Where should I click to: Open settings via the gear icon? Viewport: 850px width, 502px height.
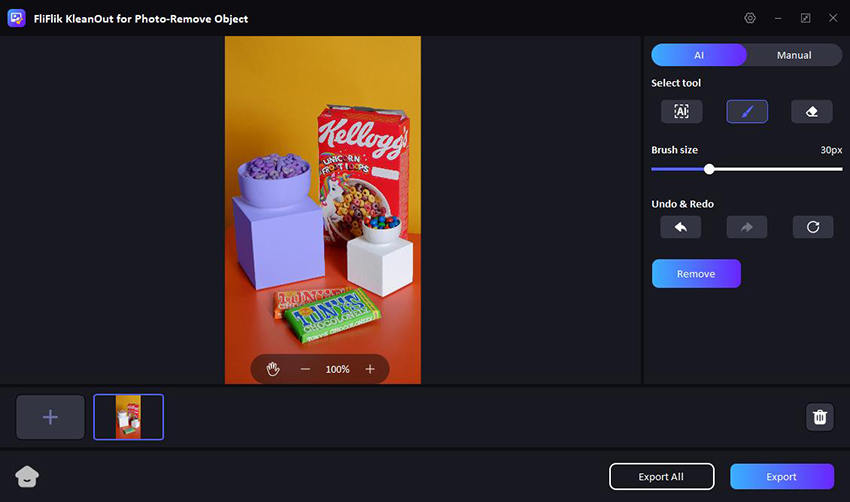click(x=750, y=18)
